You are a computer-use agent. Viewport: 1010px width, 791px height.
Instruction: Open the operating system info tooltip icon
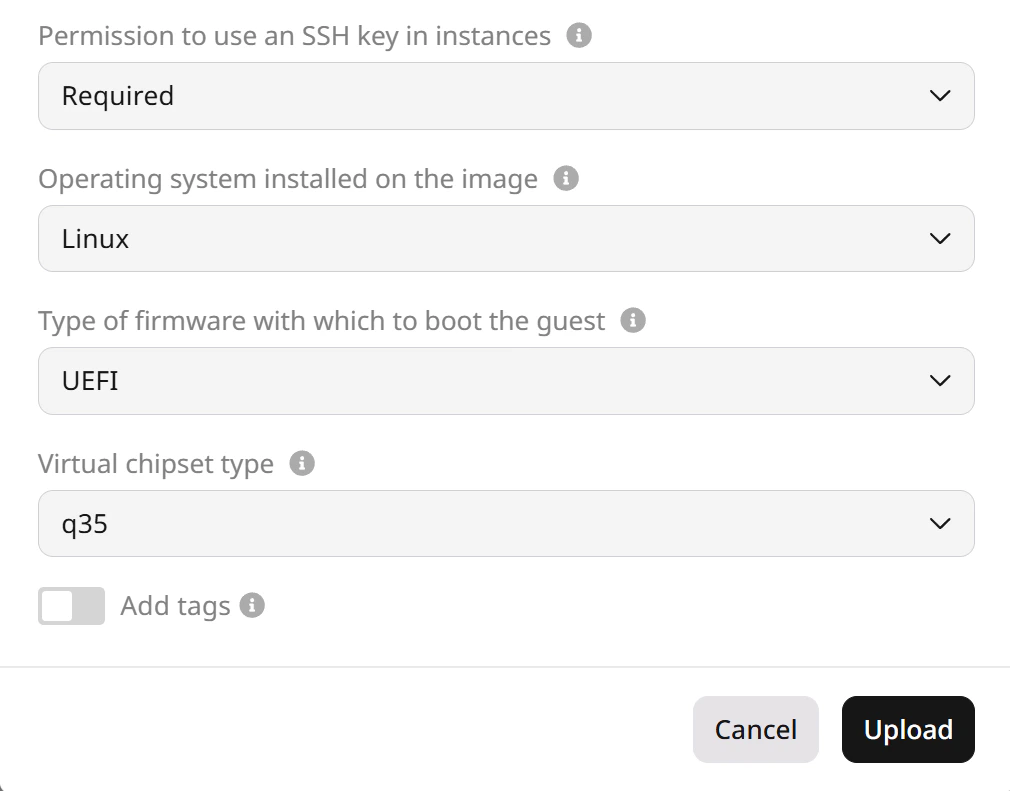pos(567,179)
